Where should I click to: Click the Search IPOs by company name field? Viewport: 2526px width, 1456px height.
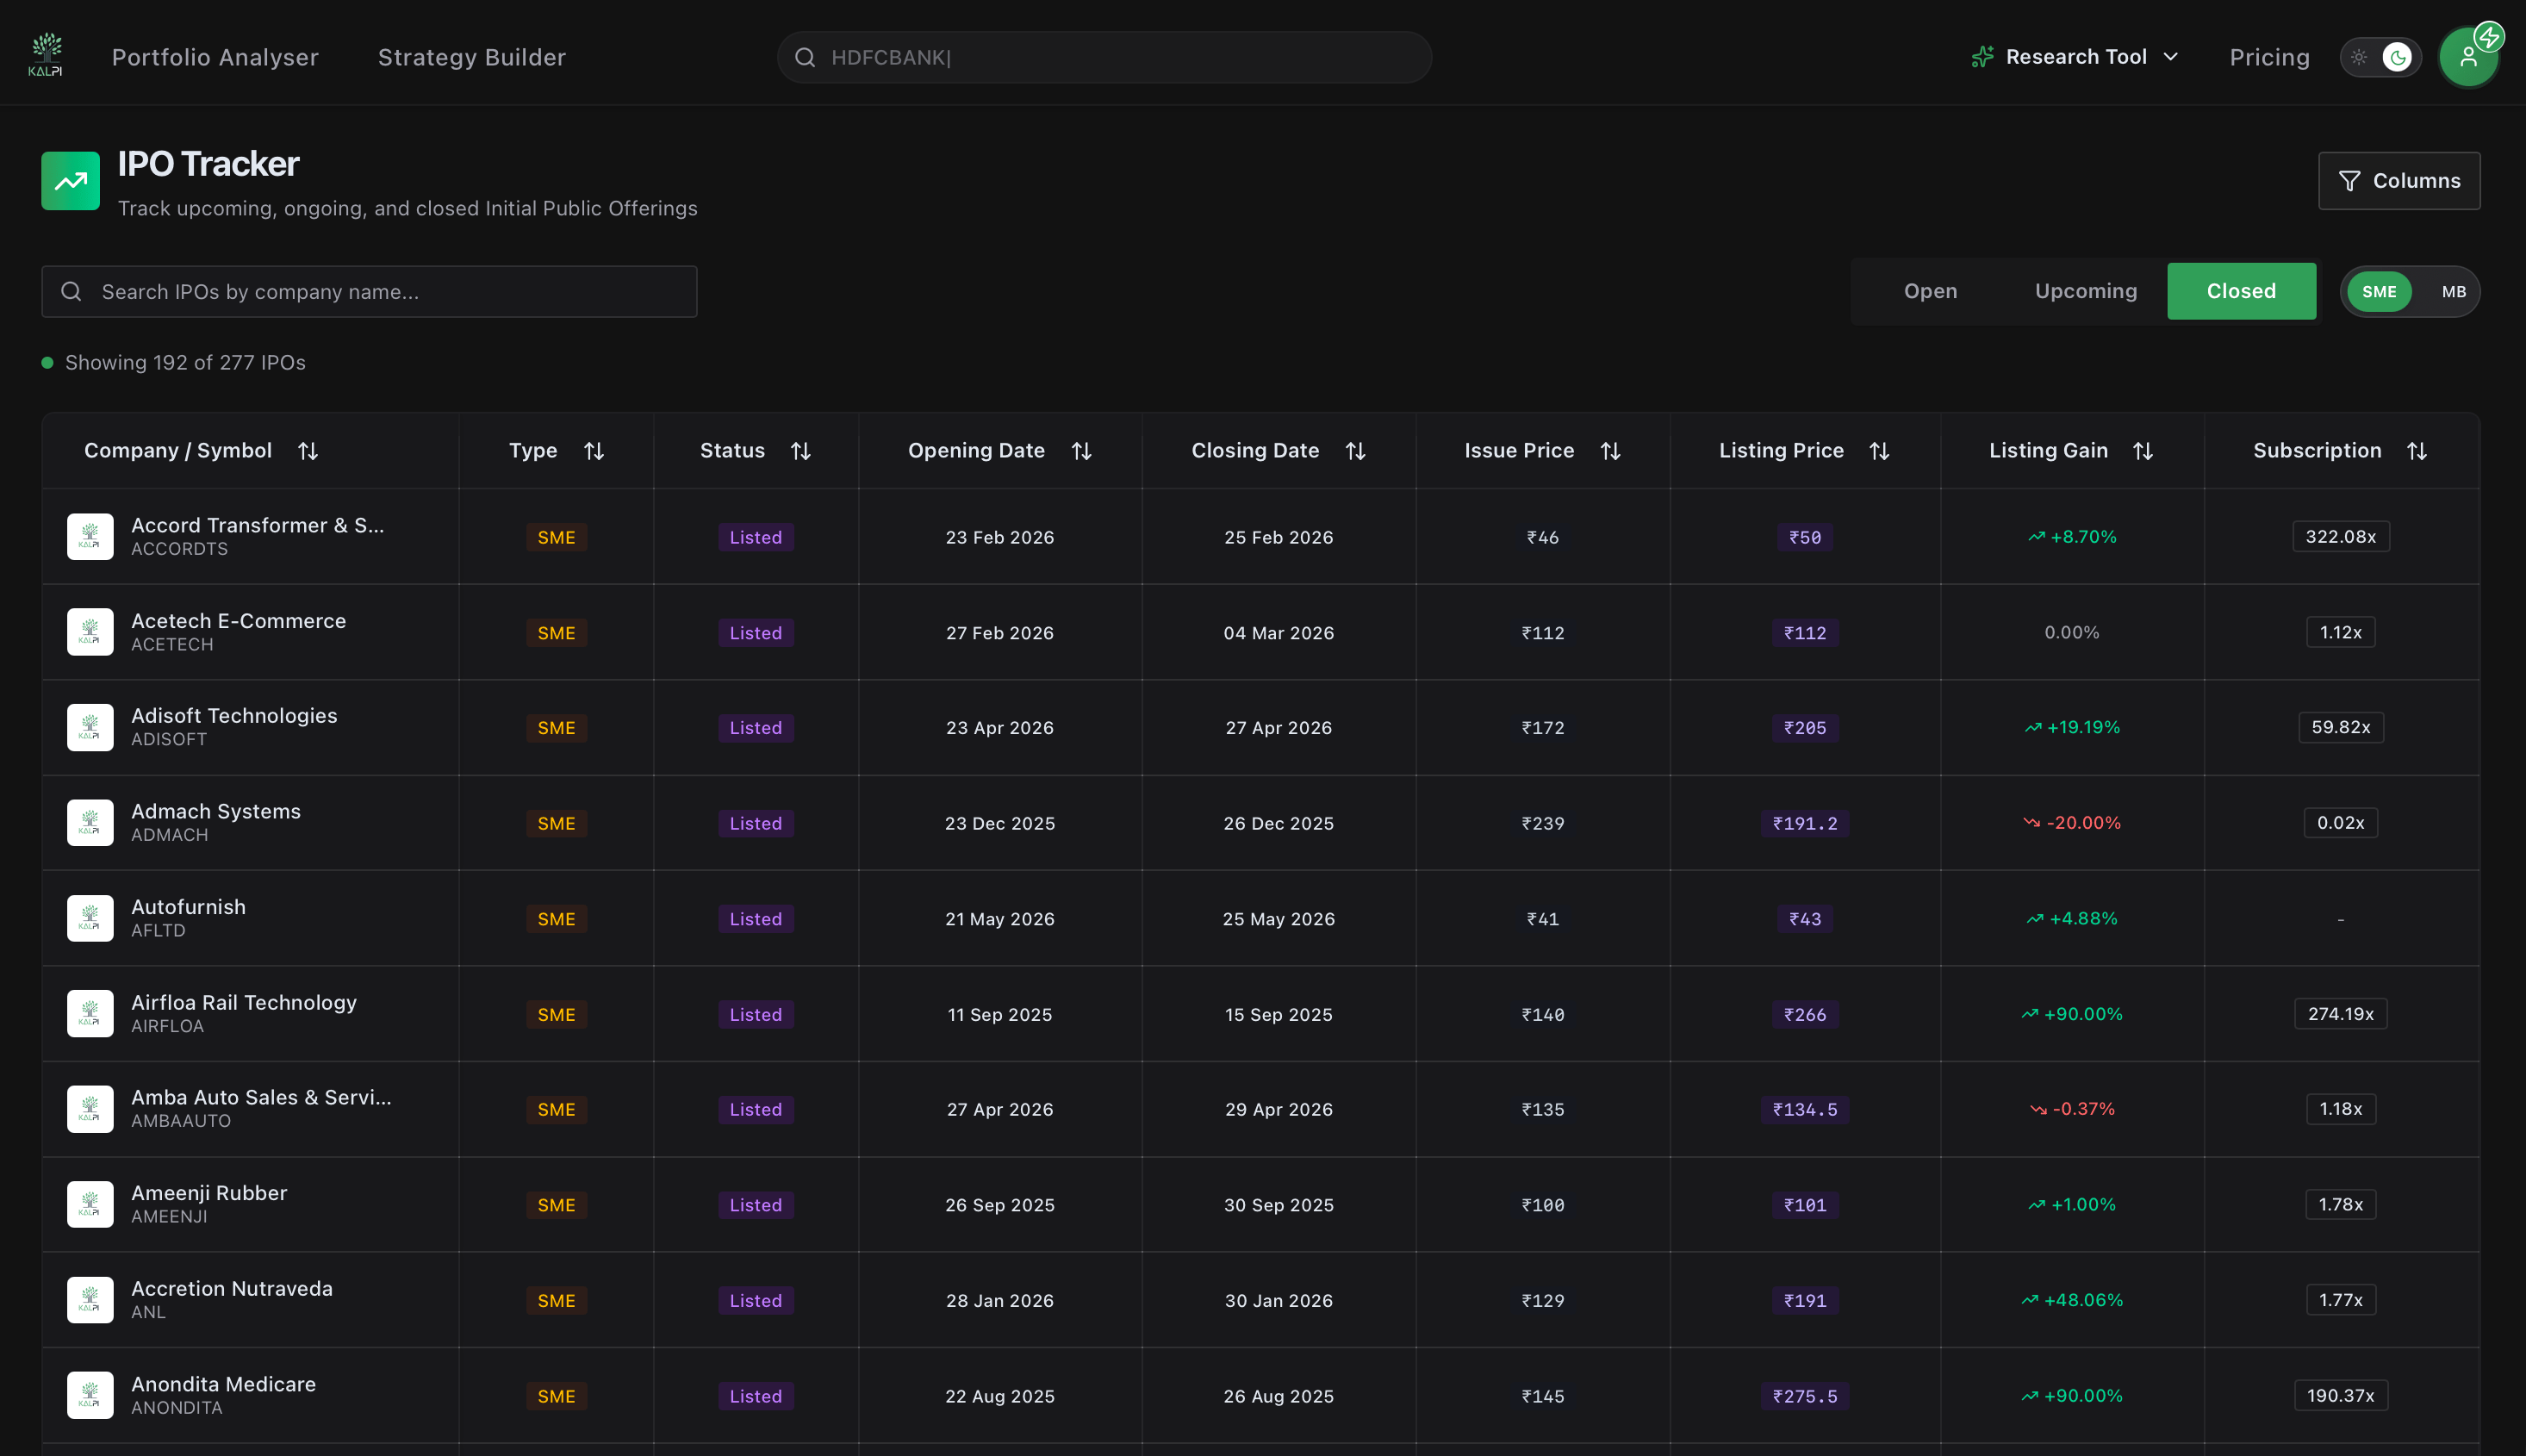tap(369, 291)
